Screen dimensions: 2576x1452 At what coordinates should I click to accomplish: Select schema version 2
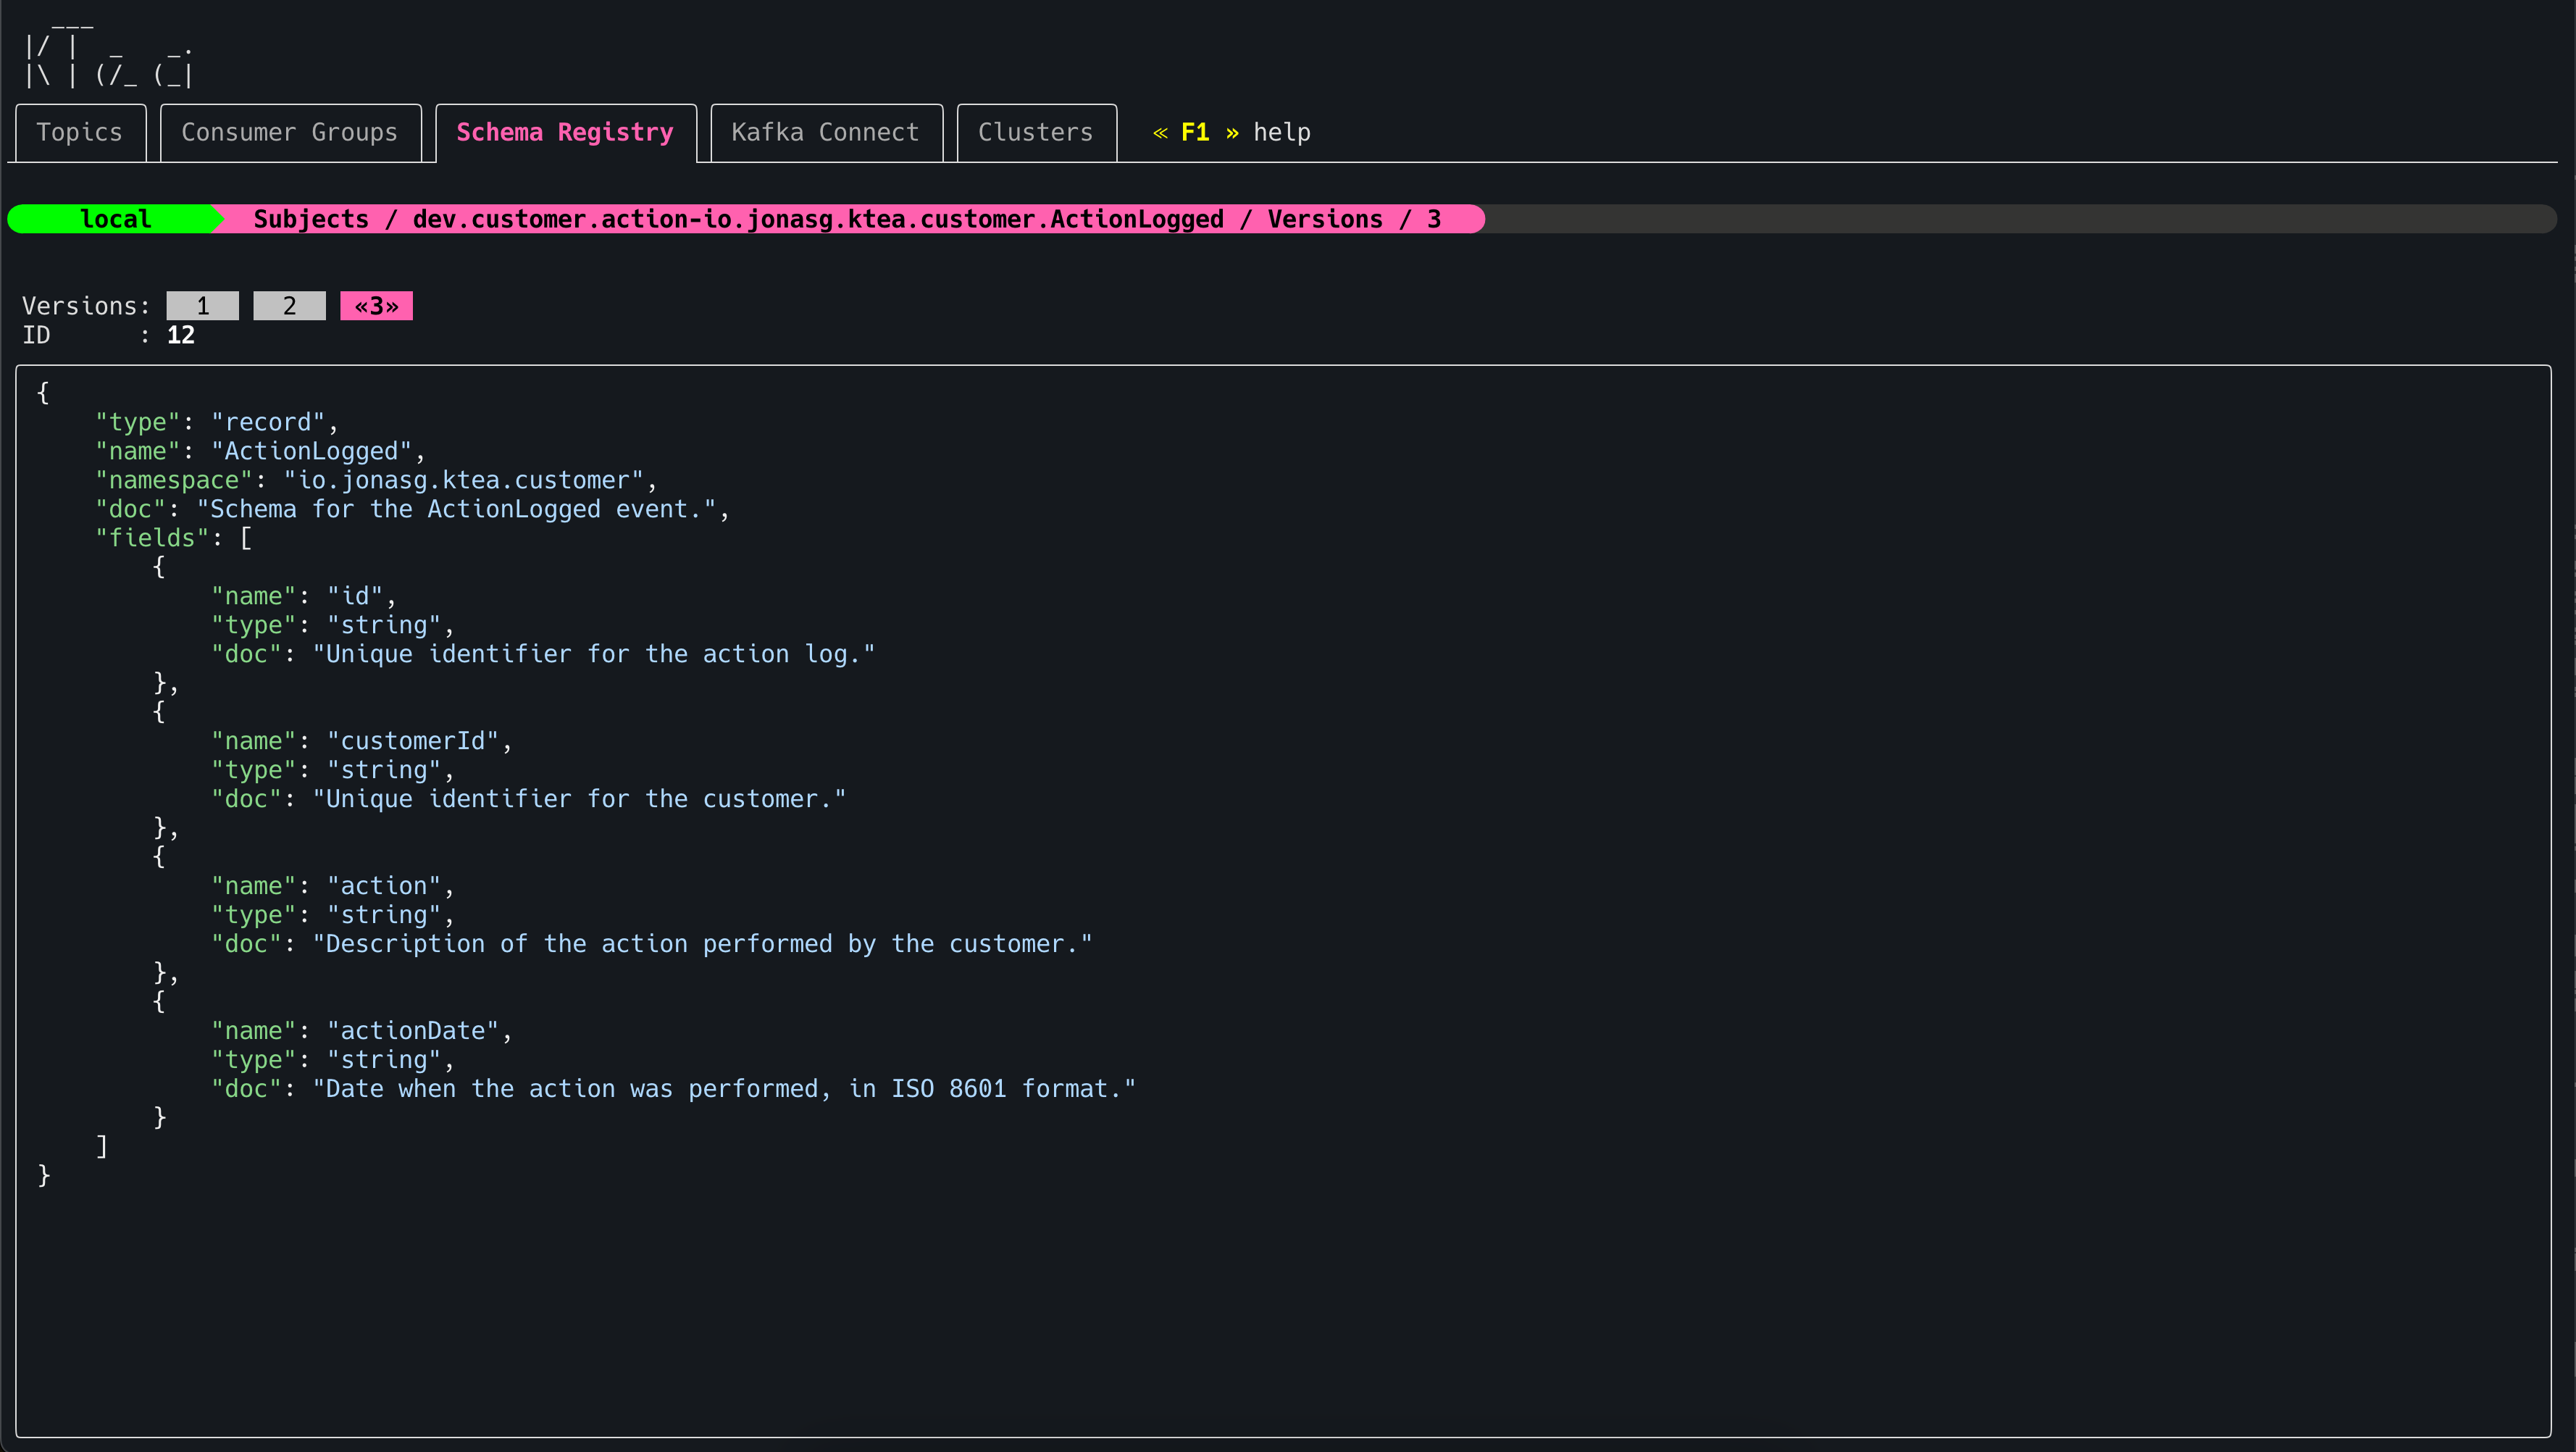coord(289,306)
